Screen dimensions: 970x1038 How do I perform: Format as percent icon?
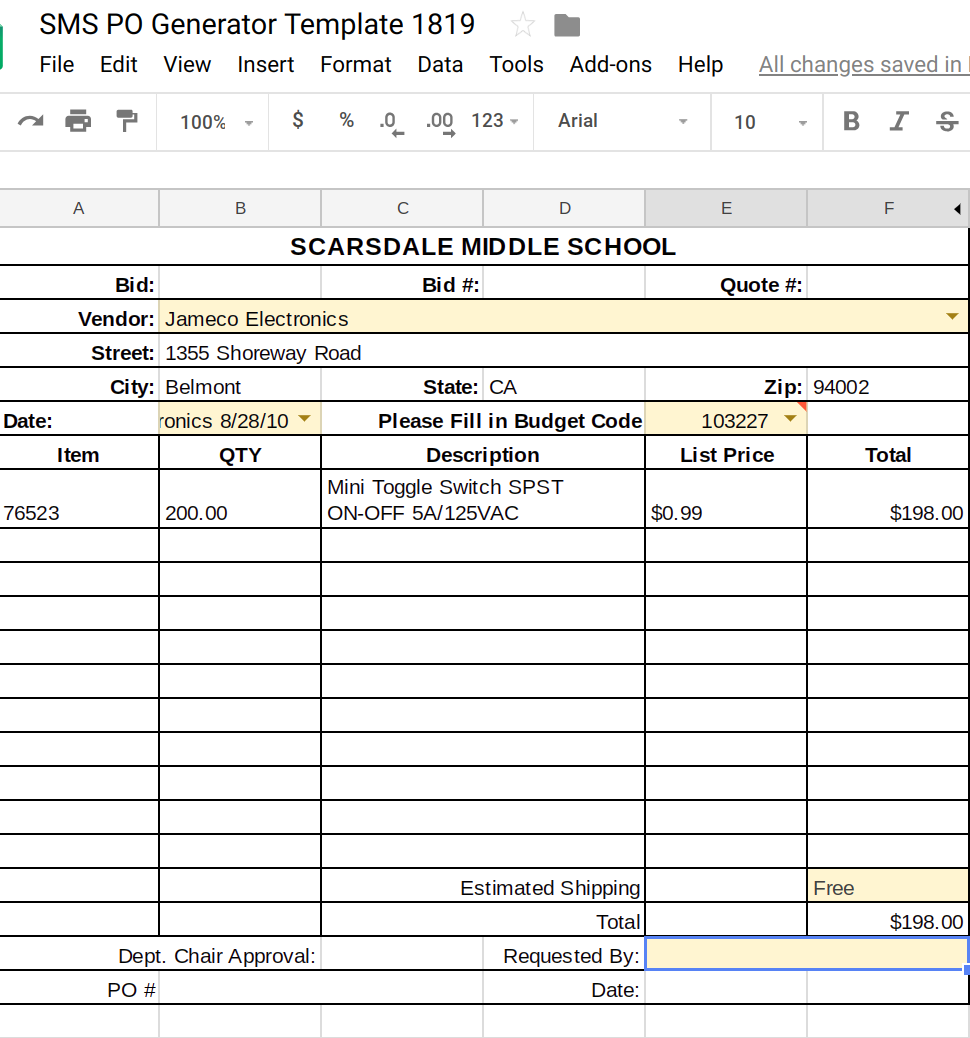pos(346,120)
